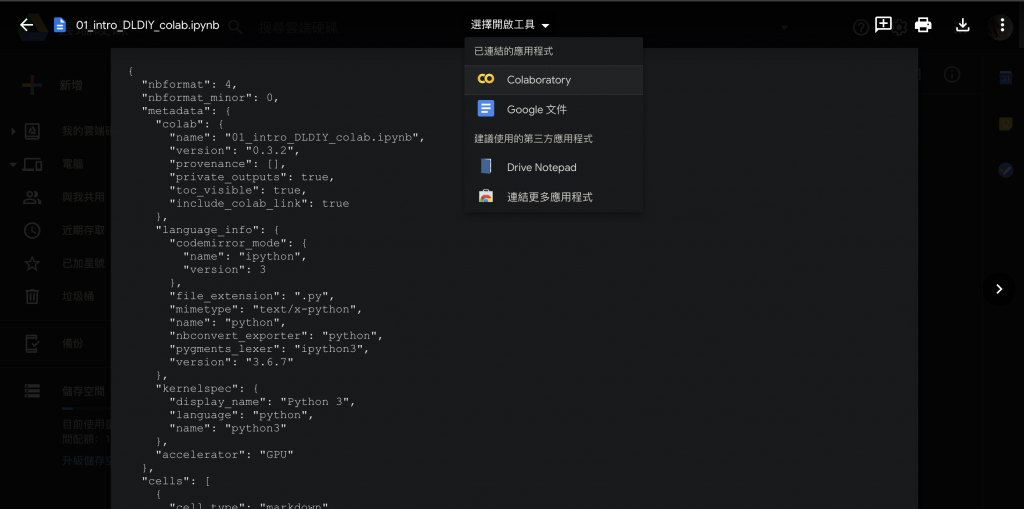Screen dimensions: 1024x509
Task: Click the "cells": [ line
Action: point(176,481)
